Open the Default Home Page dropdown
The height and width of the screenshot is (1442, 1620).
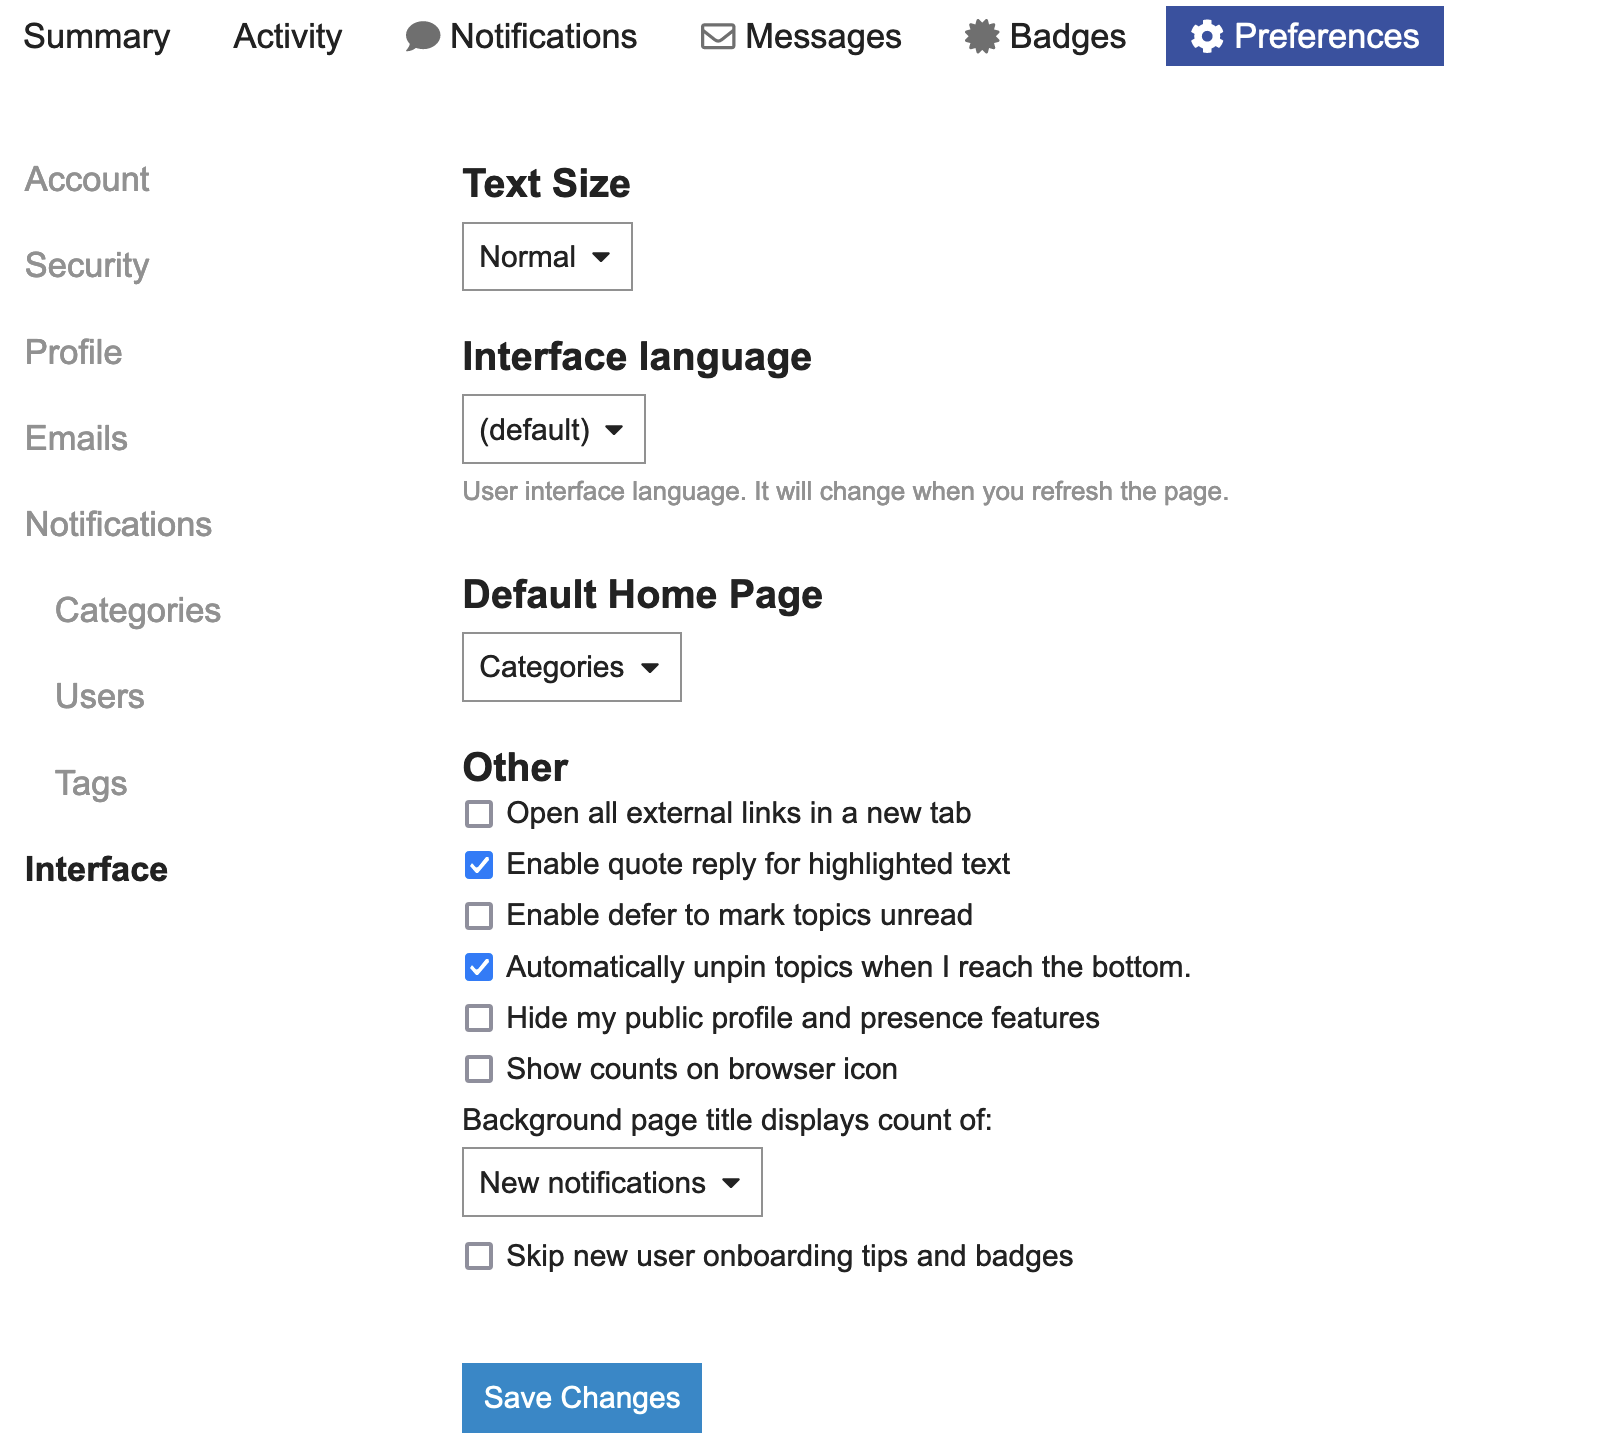(571, 667)
